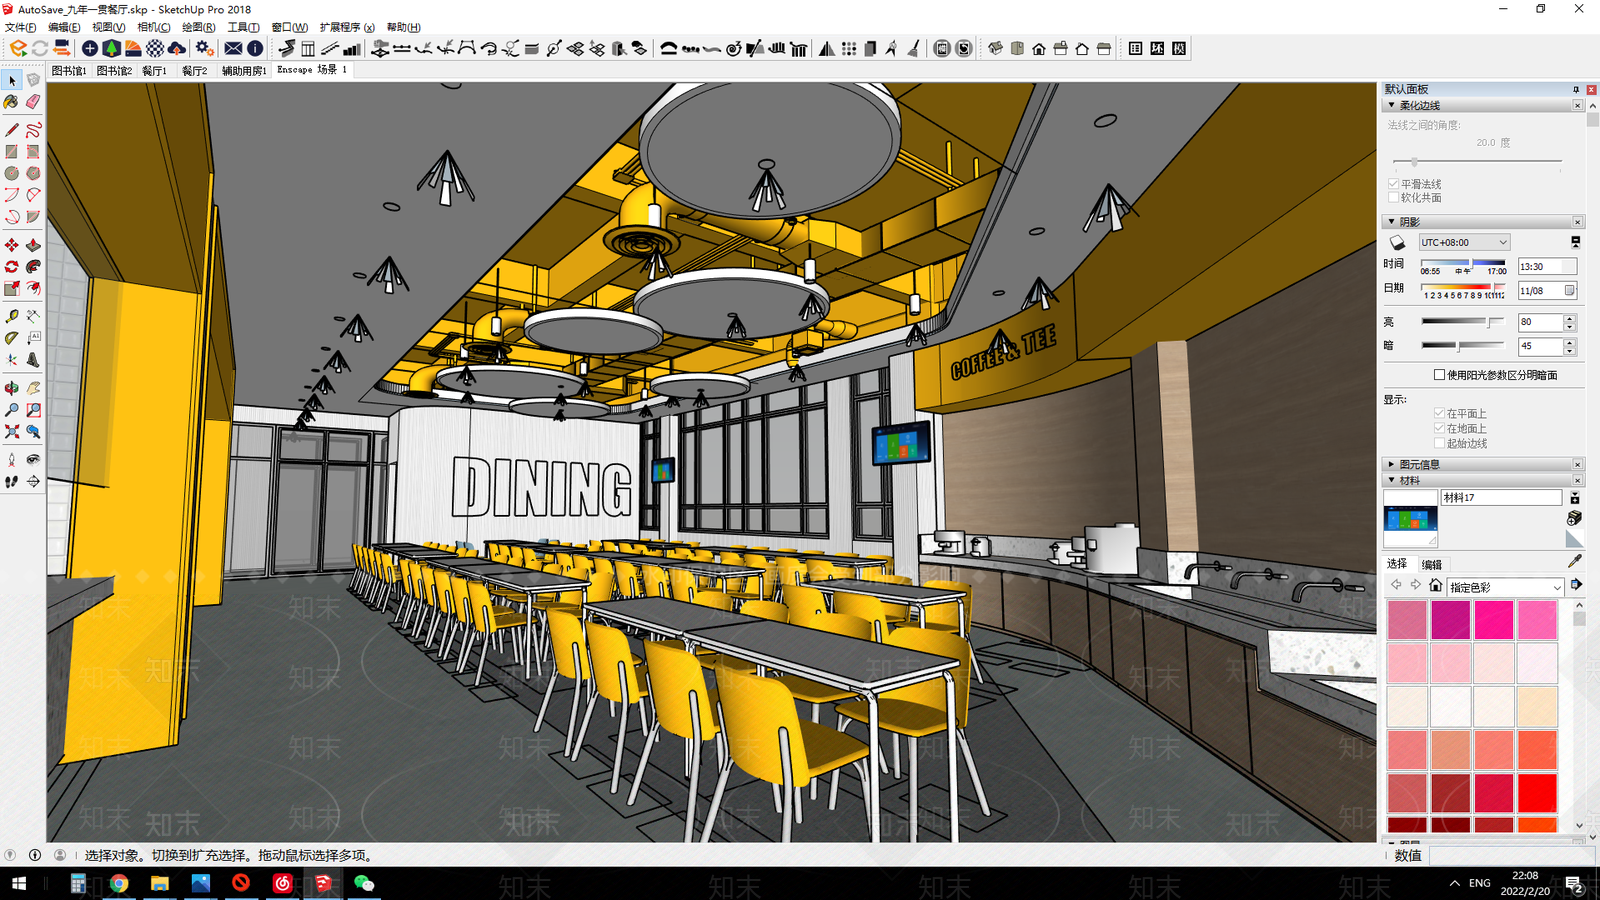Viewport: 1600px width, 900px height.
Task: Toggle 软化共面 checkbox
Action: (x=1393, y=198)
